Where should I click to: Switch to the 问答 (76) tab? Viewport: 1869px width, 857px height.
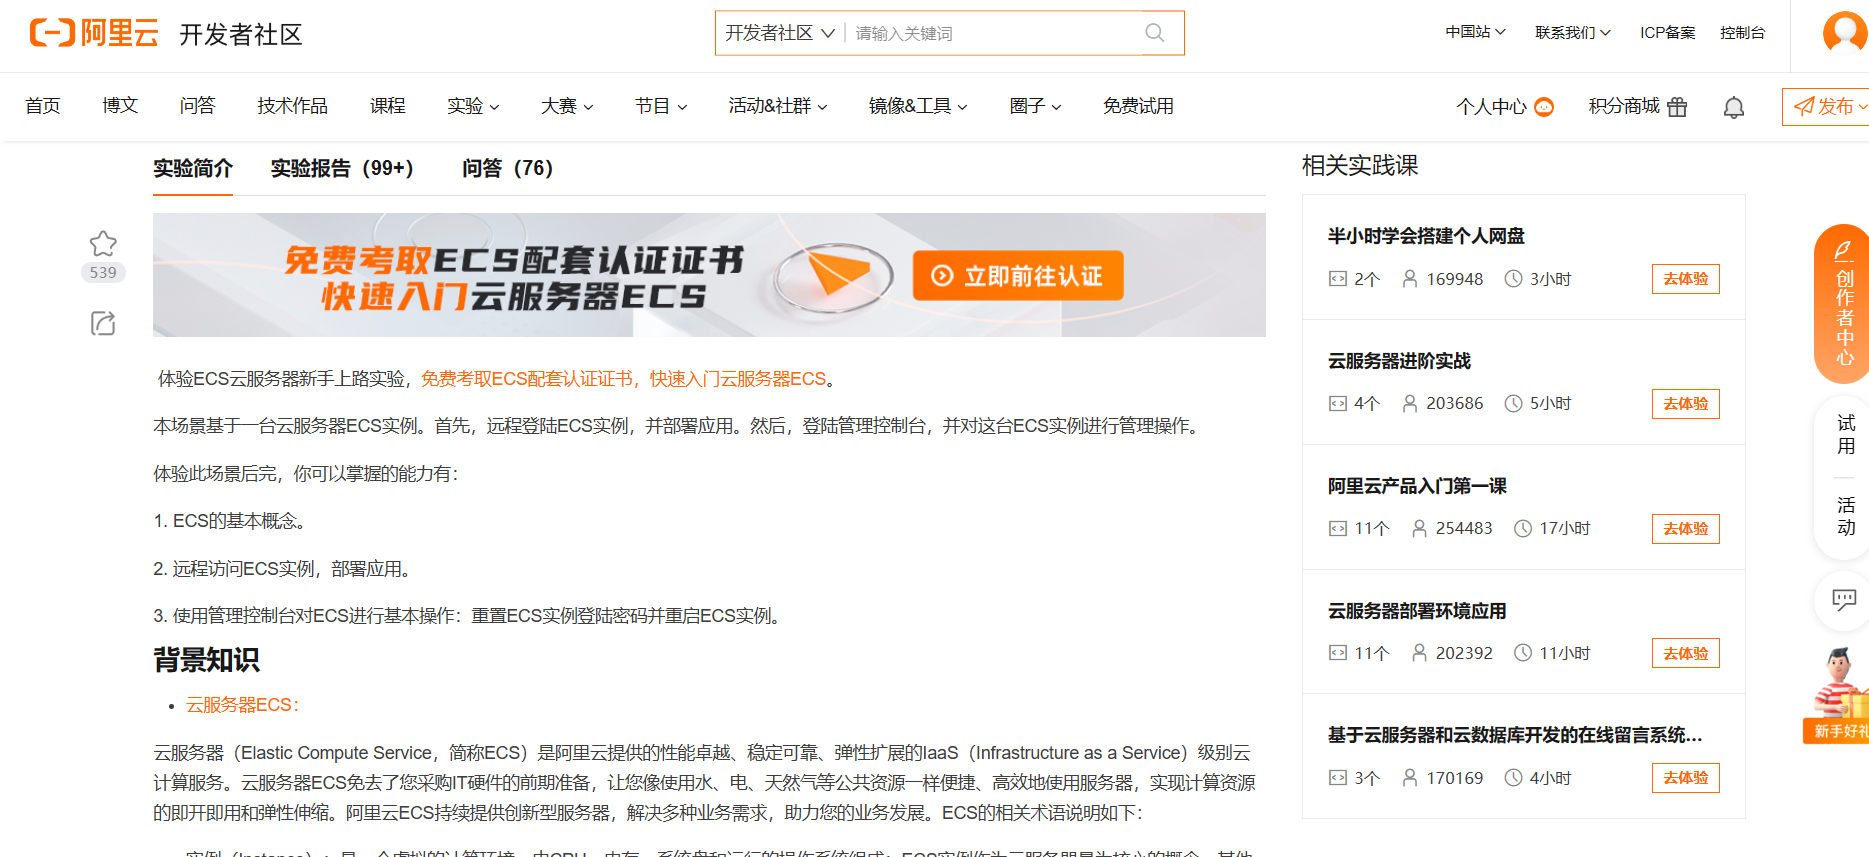point(507,168)
